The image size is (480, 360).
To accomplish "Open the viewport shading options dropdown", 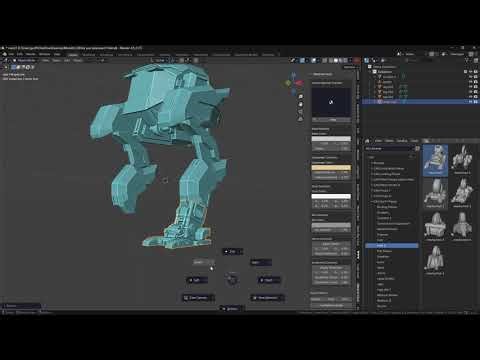I will pyautogui.click(x=350, y=60).
